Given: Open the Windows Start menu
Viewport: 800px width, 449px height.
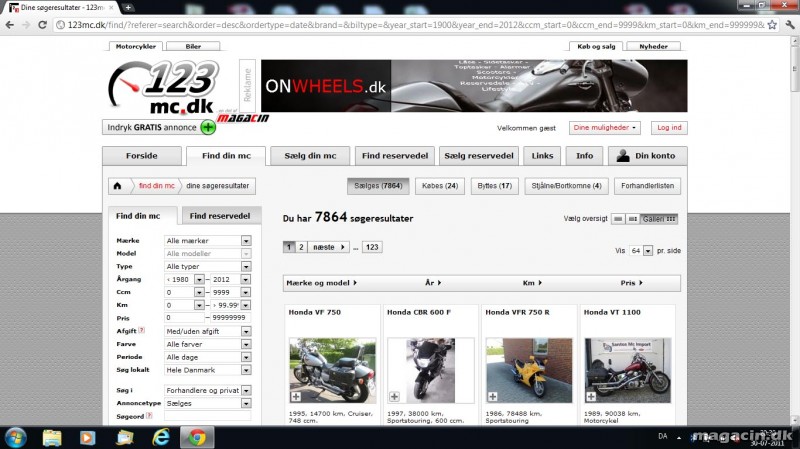Looking at the screenshot, I should [x=16, y=438].
